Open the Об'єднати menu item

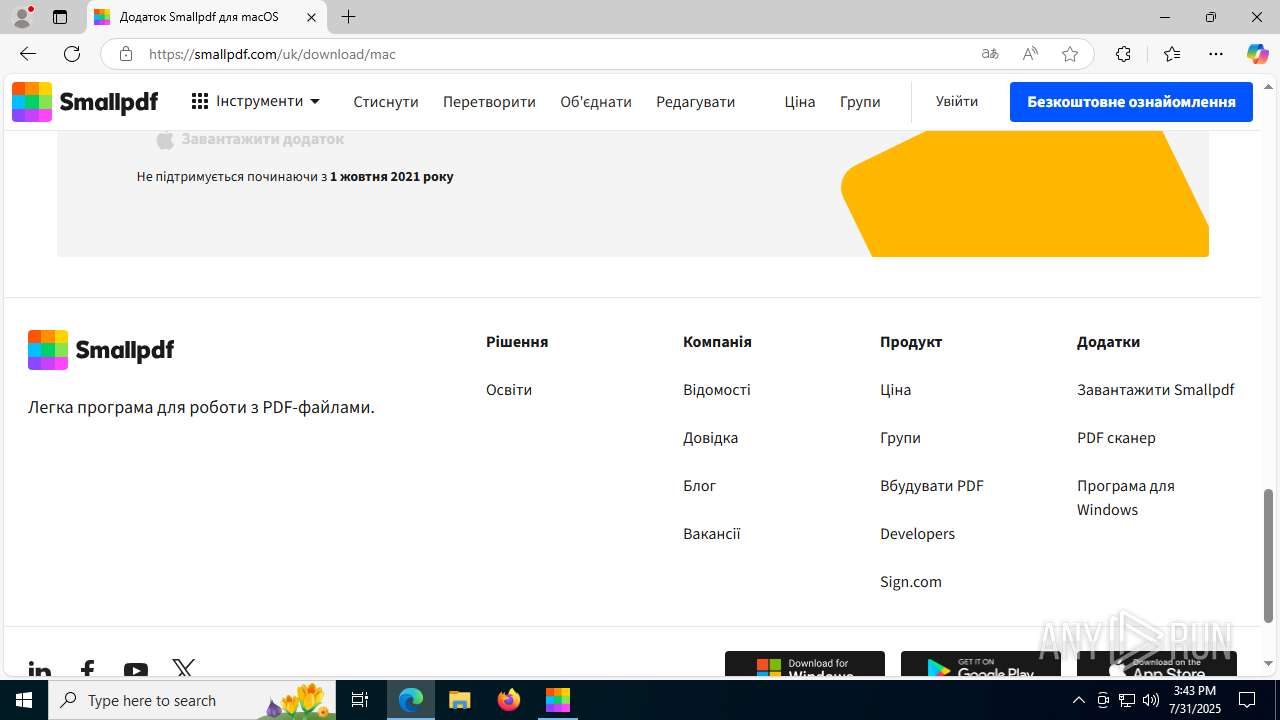tap(596, 102)
